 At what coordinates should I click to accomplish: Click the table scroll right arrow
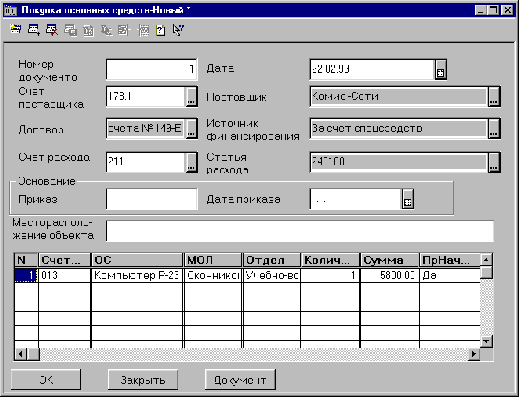(x=473, y=354)
